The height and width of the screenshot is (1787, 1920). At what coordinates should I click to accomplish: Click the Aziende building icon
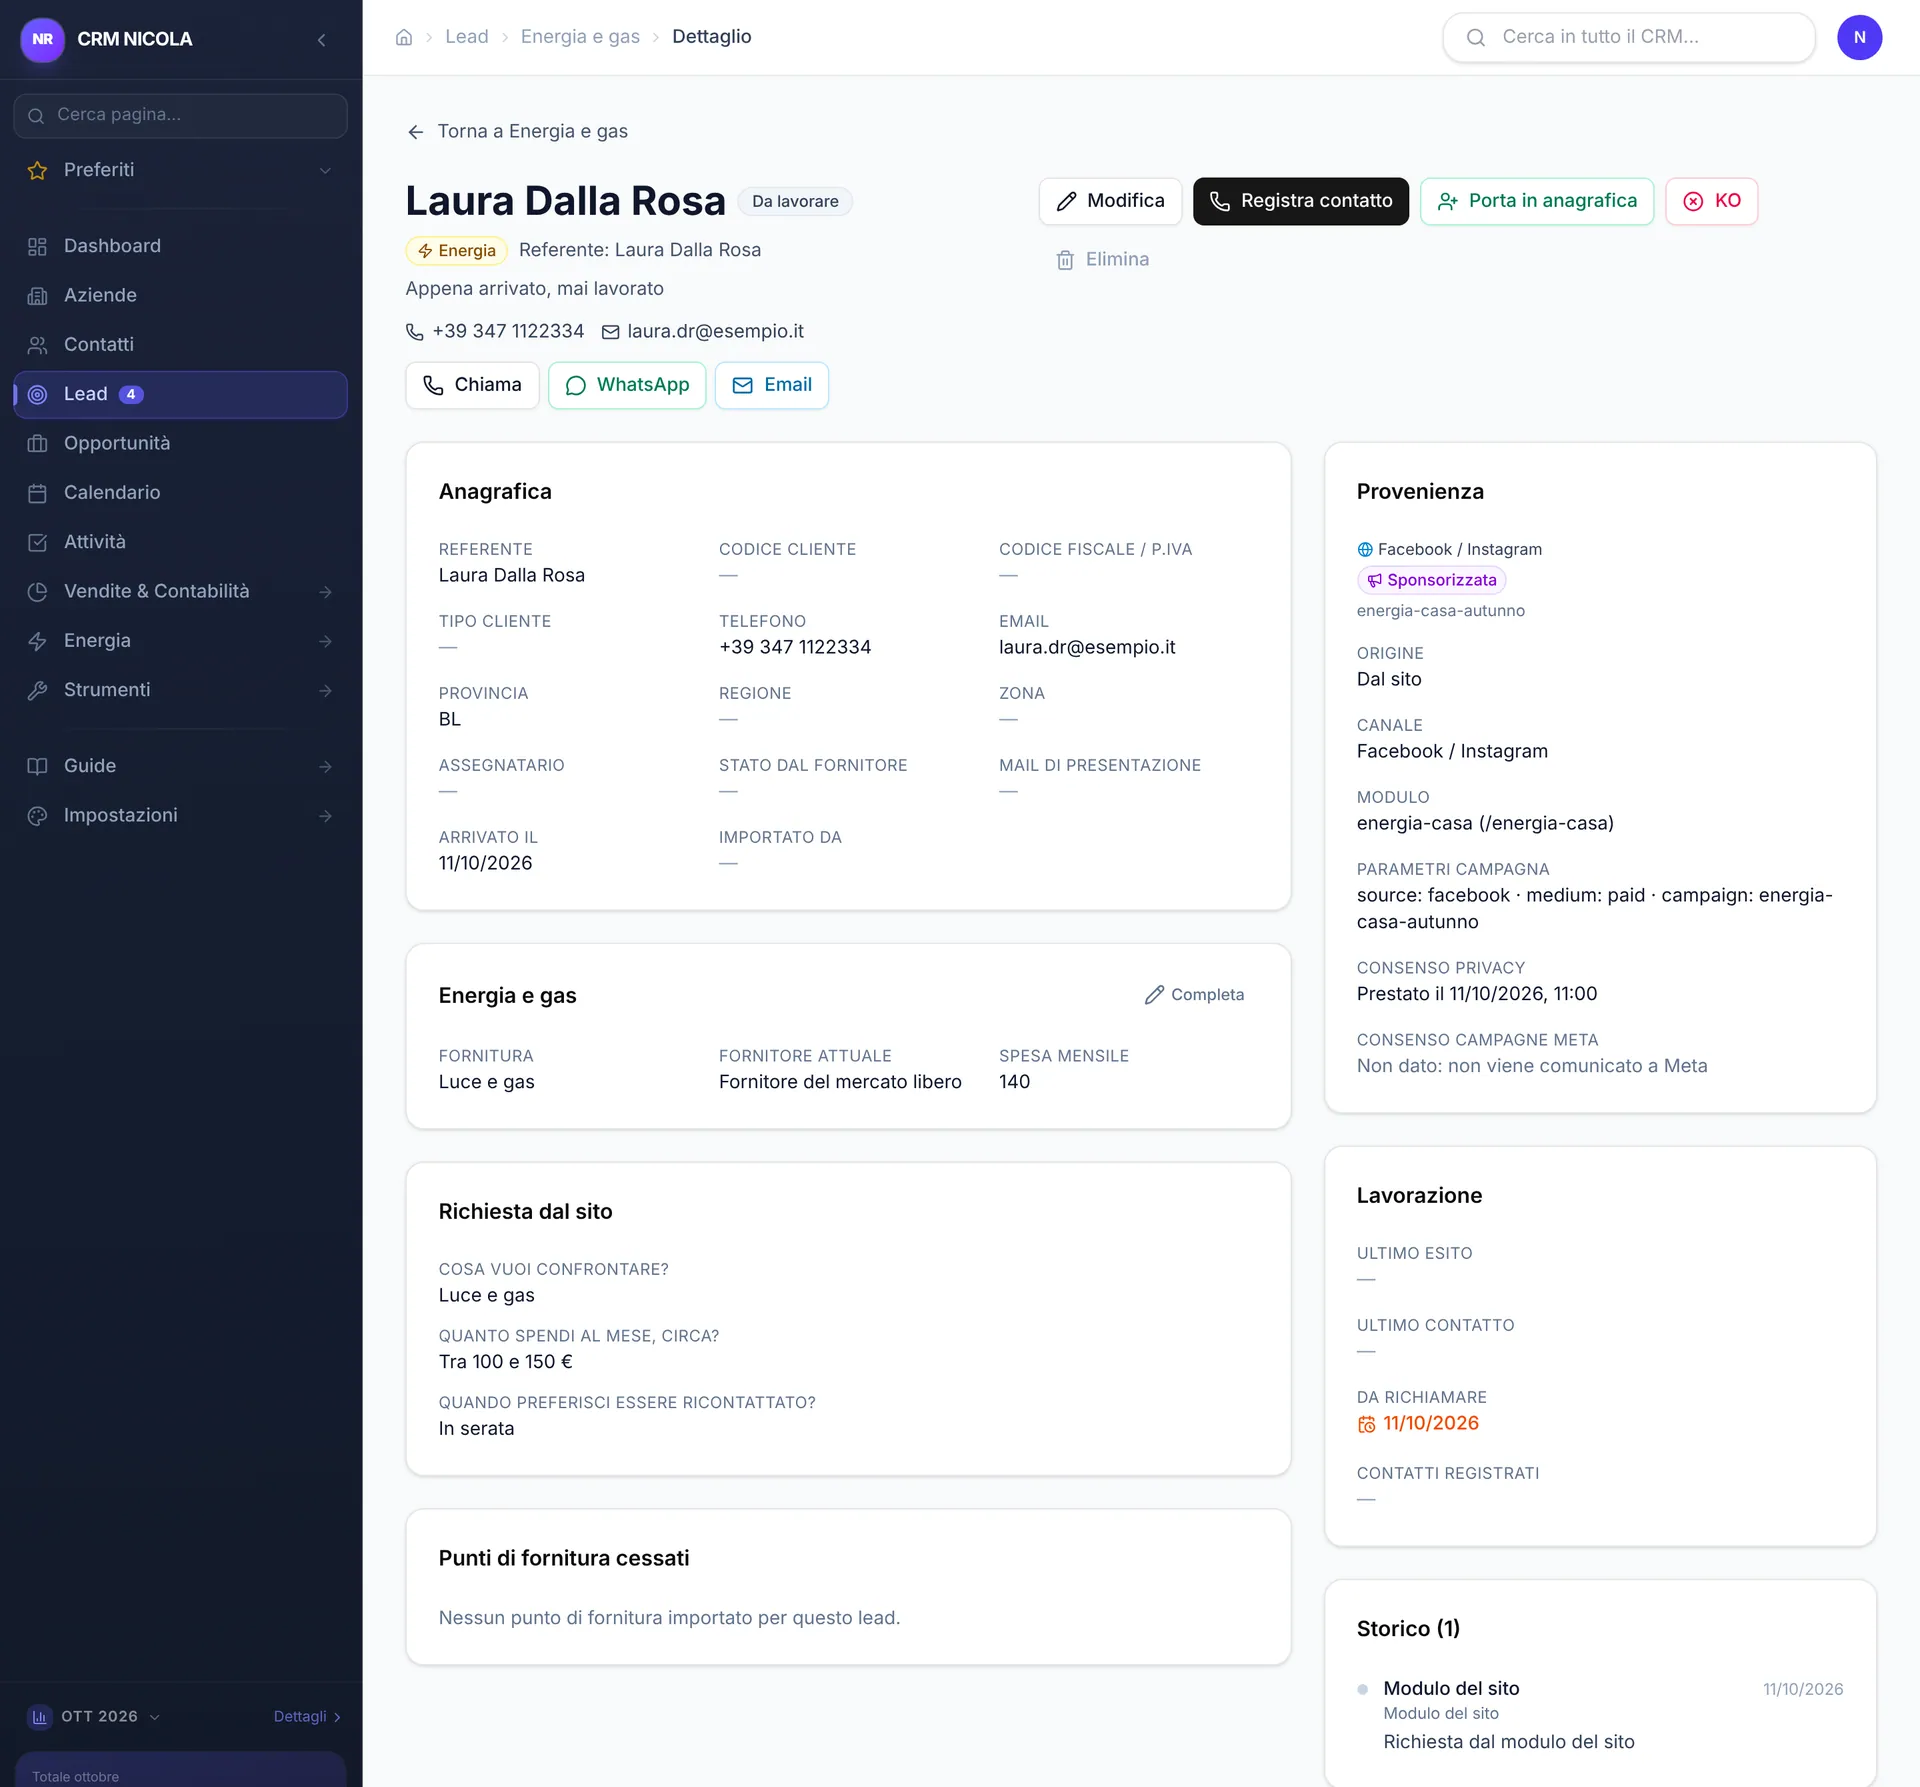37,296
